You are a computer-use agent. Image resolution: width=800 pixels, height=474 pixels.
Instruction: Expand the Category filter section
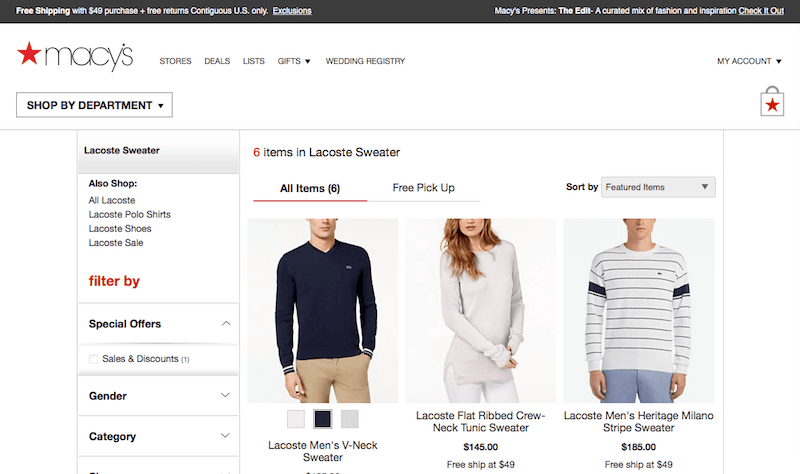[158, 436]
